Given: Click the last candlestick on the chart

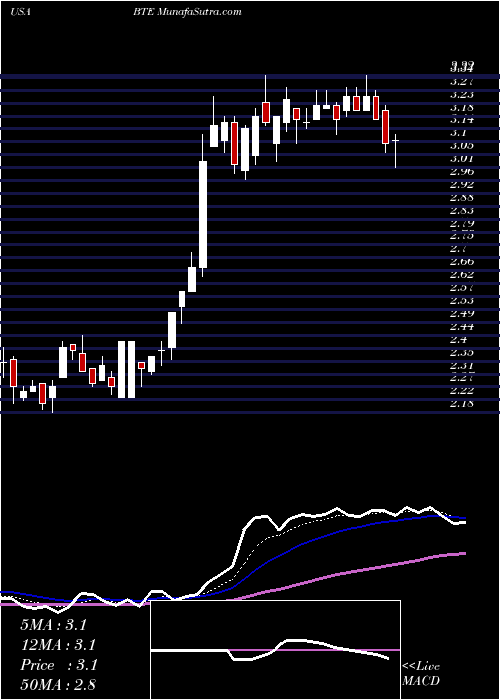Looking at the screenshot, I should point(396,150).
